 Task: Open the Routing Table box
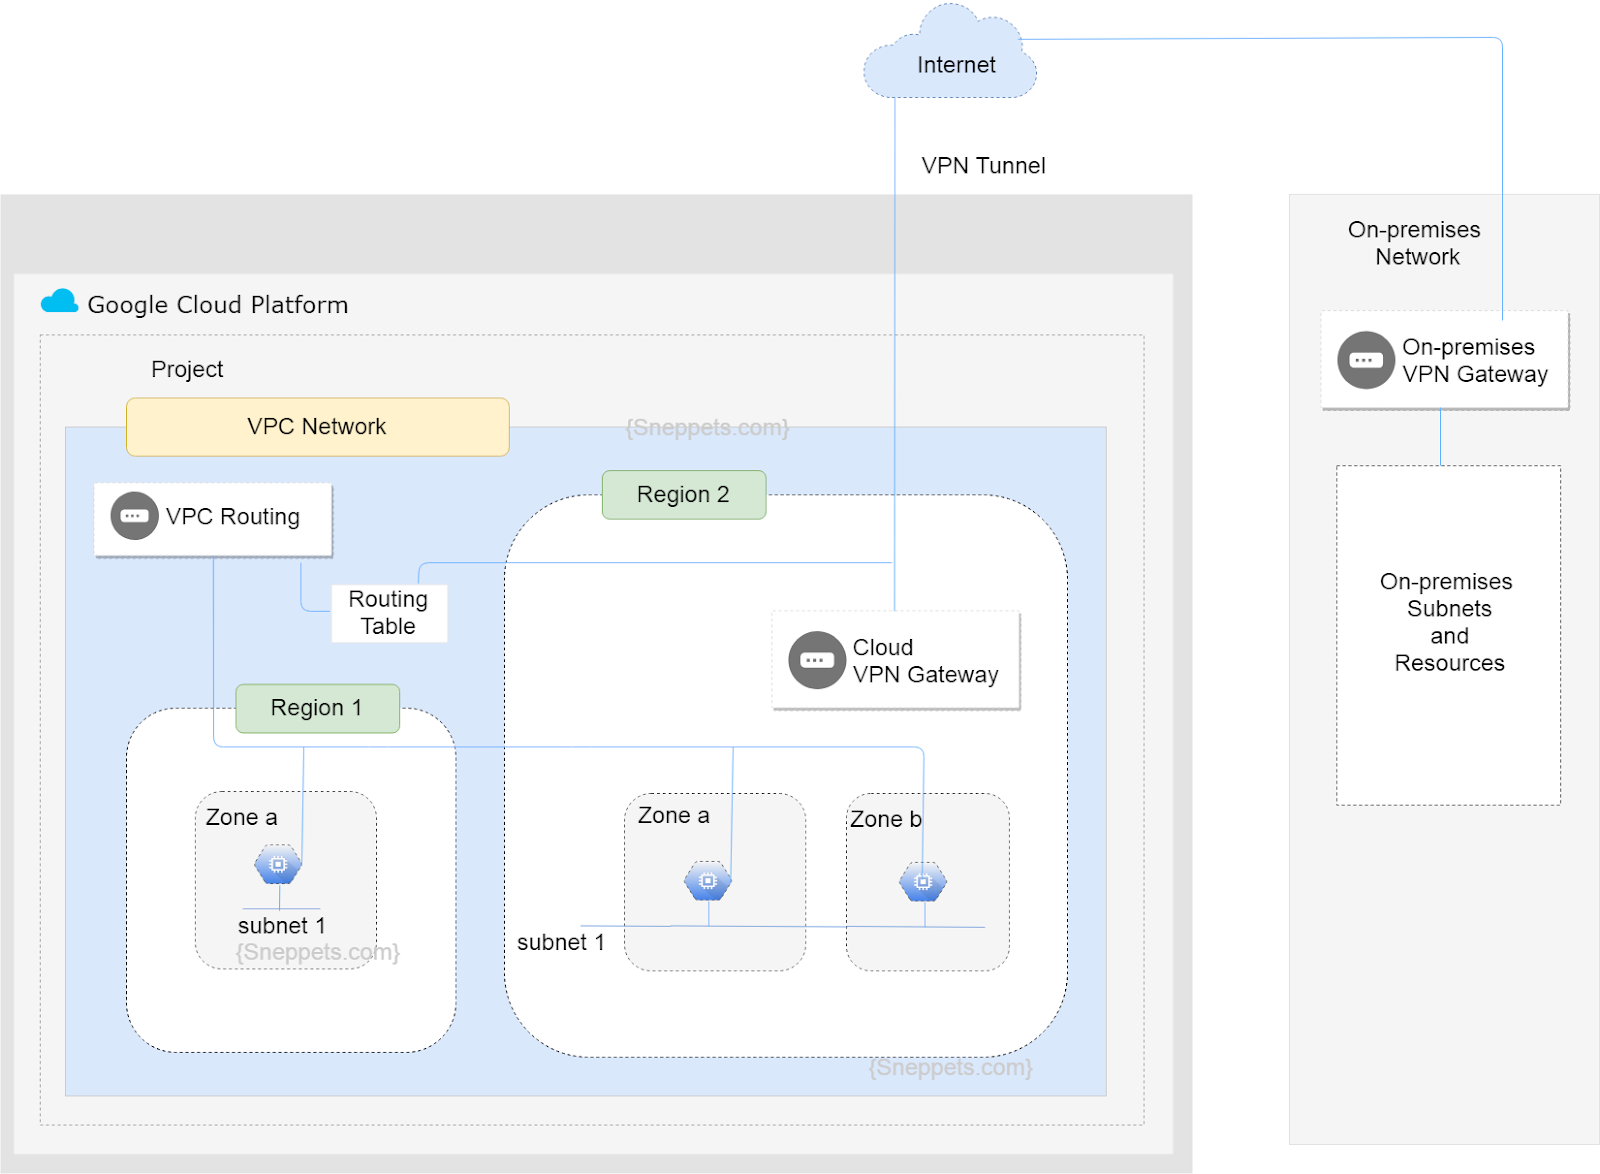387,613
